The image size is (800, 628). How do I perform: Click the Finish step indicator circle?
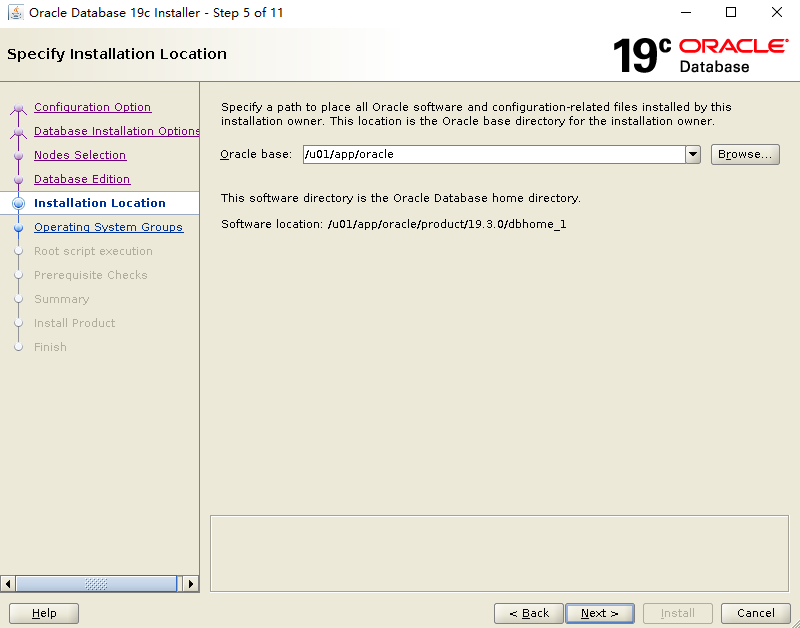pyautogui.click(x=20, y=347)
